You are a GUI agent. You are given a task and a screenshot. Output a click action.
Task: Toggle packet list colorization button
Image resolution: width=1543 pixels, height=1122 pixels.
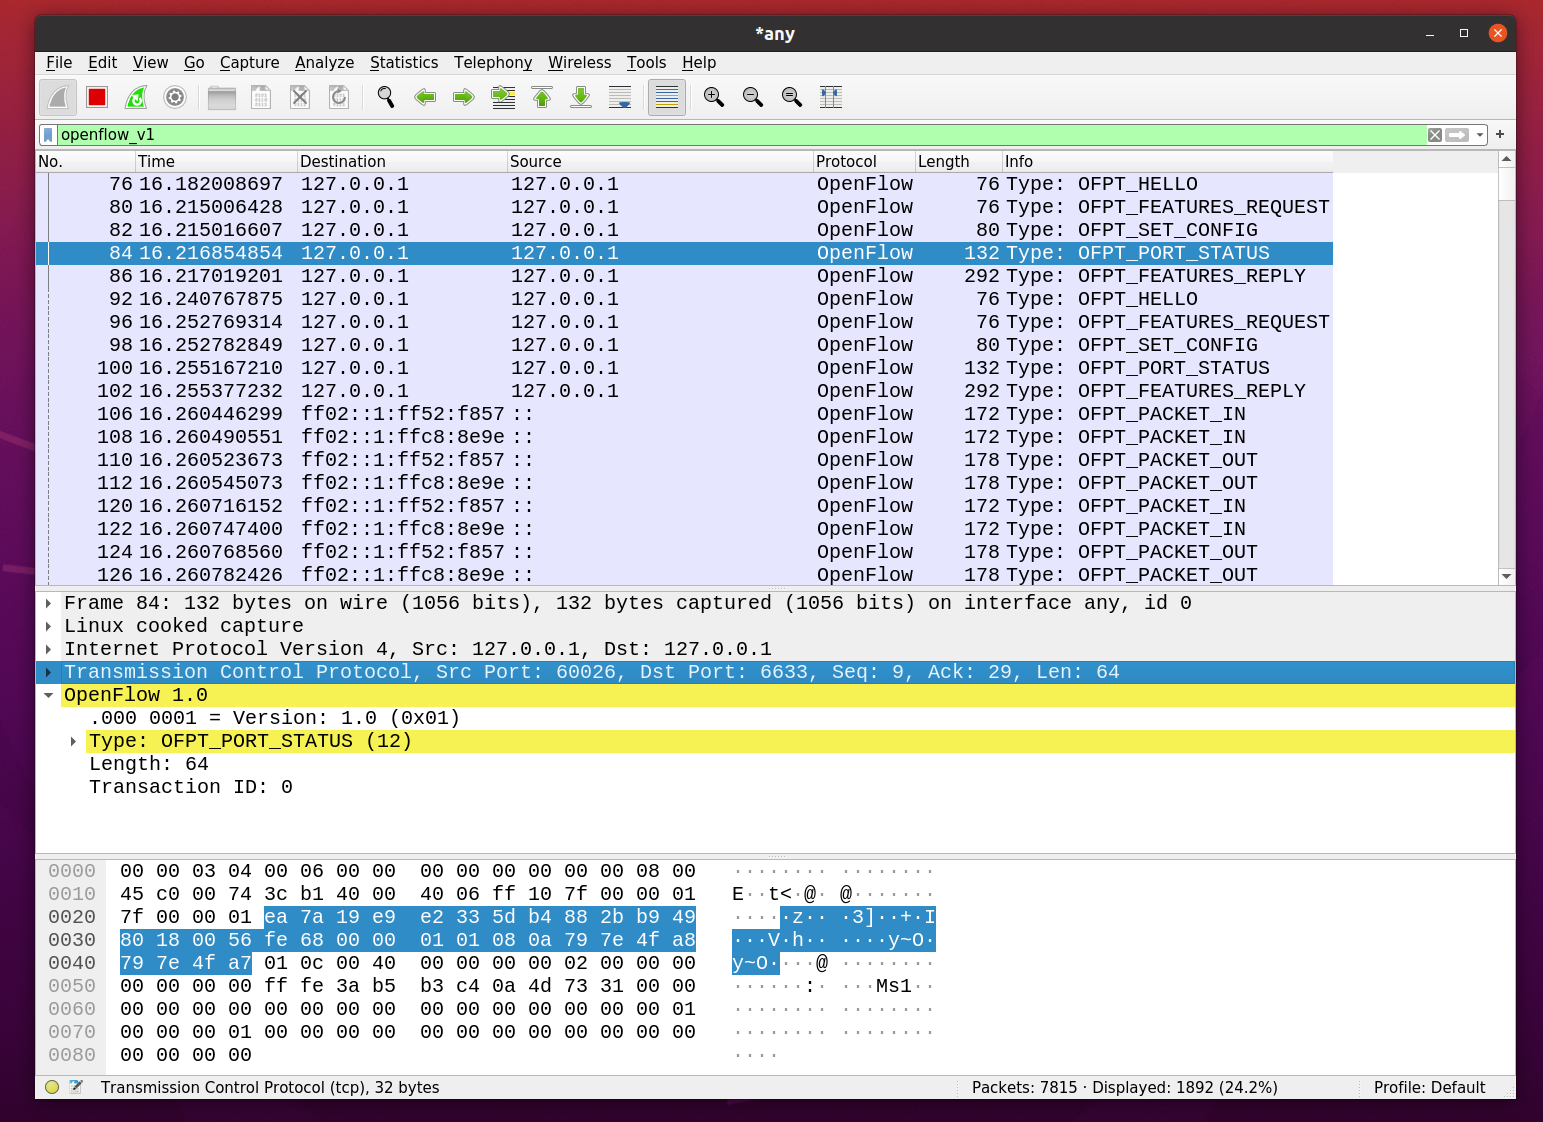click(667, 97)
